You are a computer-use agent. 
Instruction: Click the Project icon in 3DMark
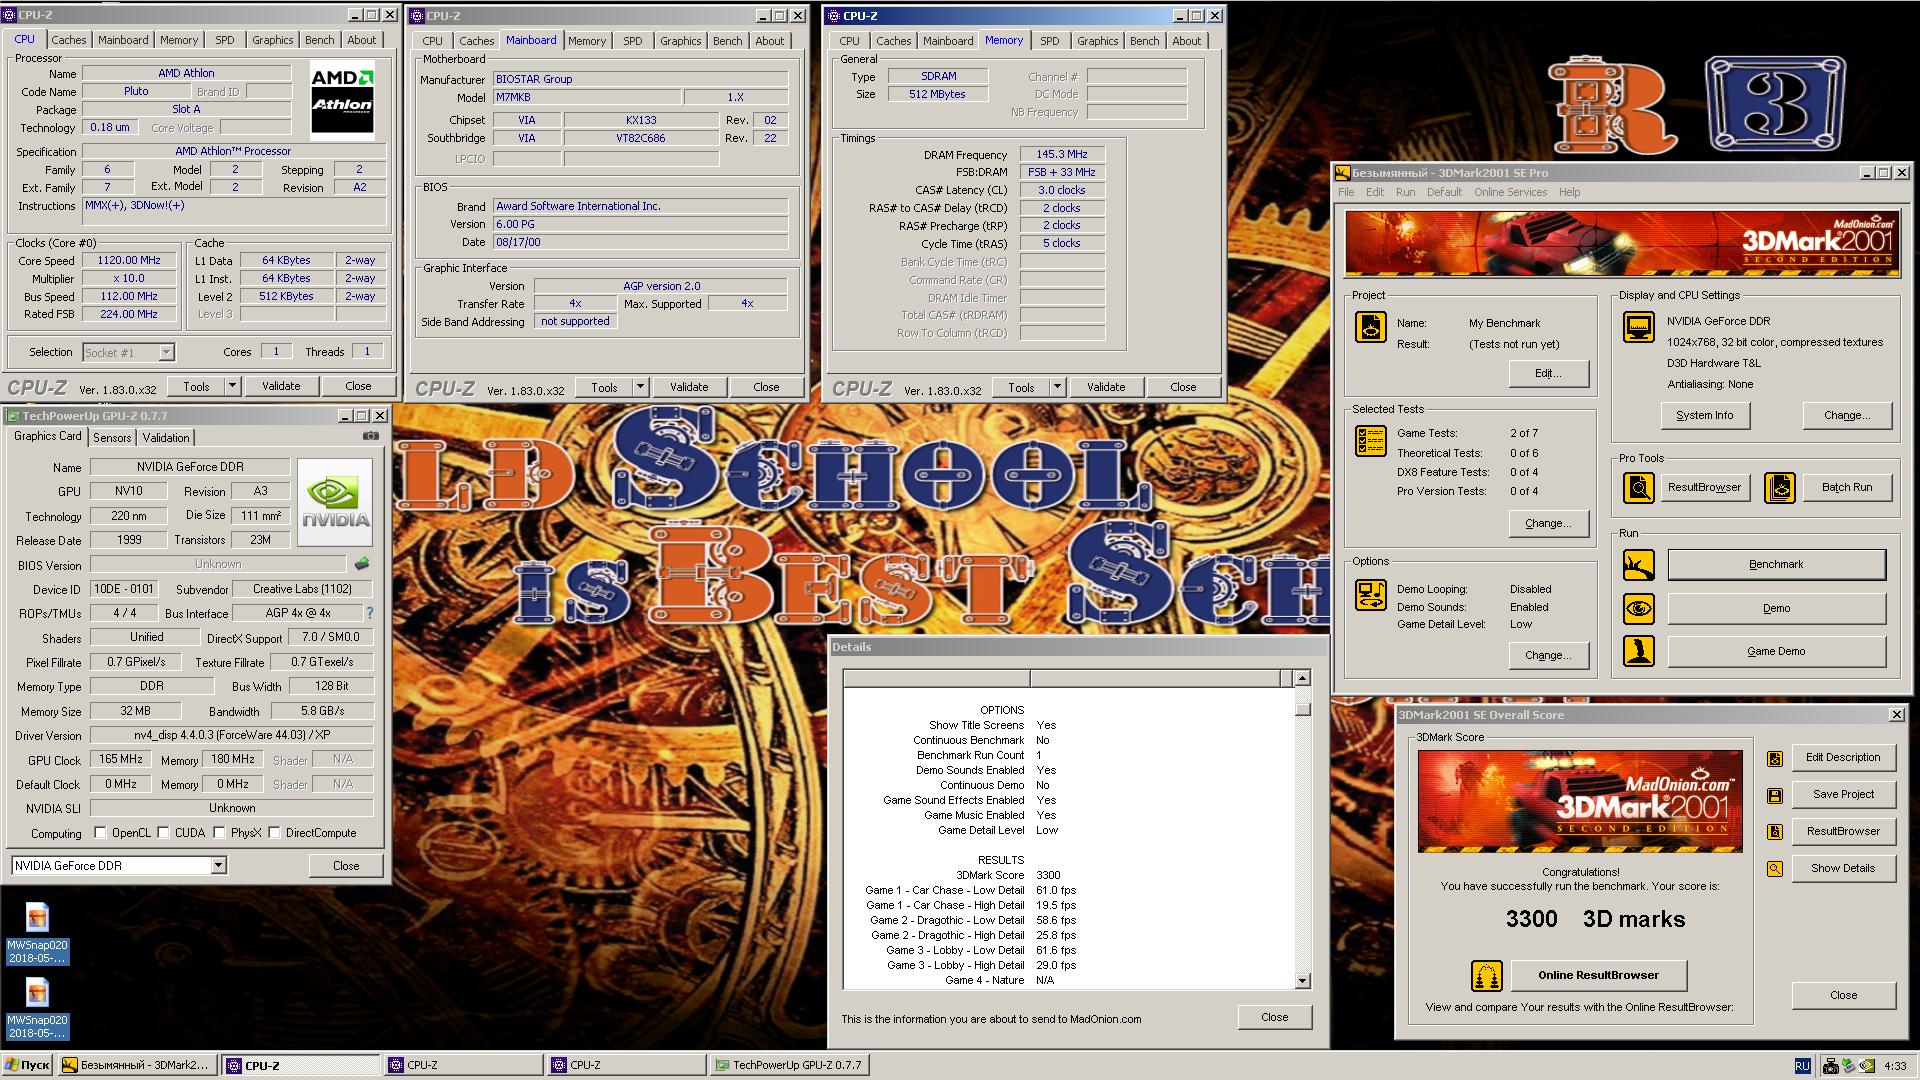[x=1370, y=327]
